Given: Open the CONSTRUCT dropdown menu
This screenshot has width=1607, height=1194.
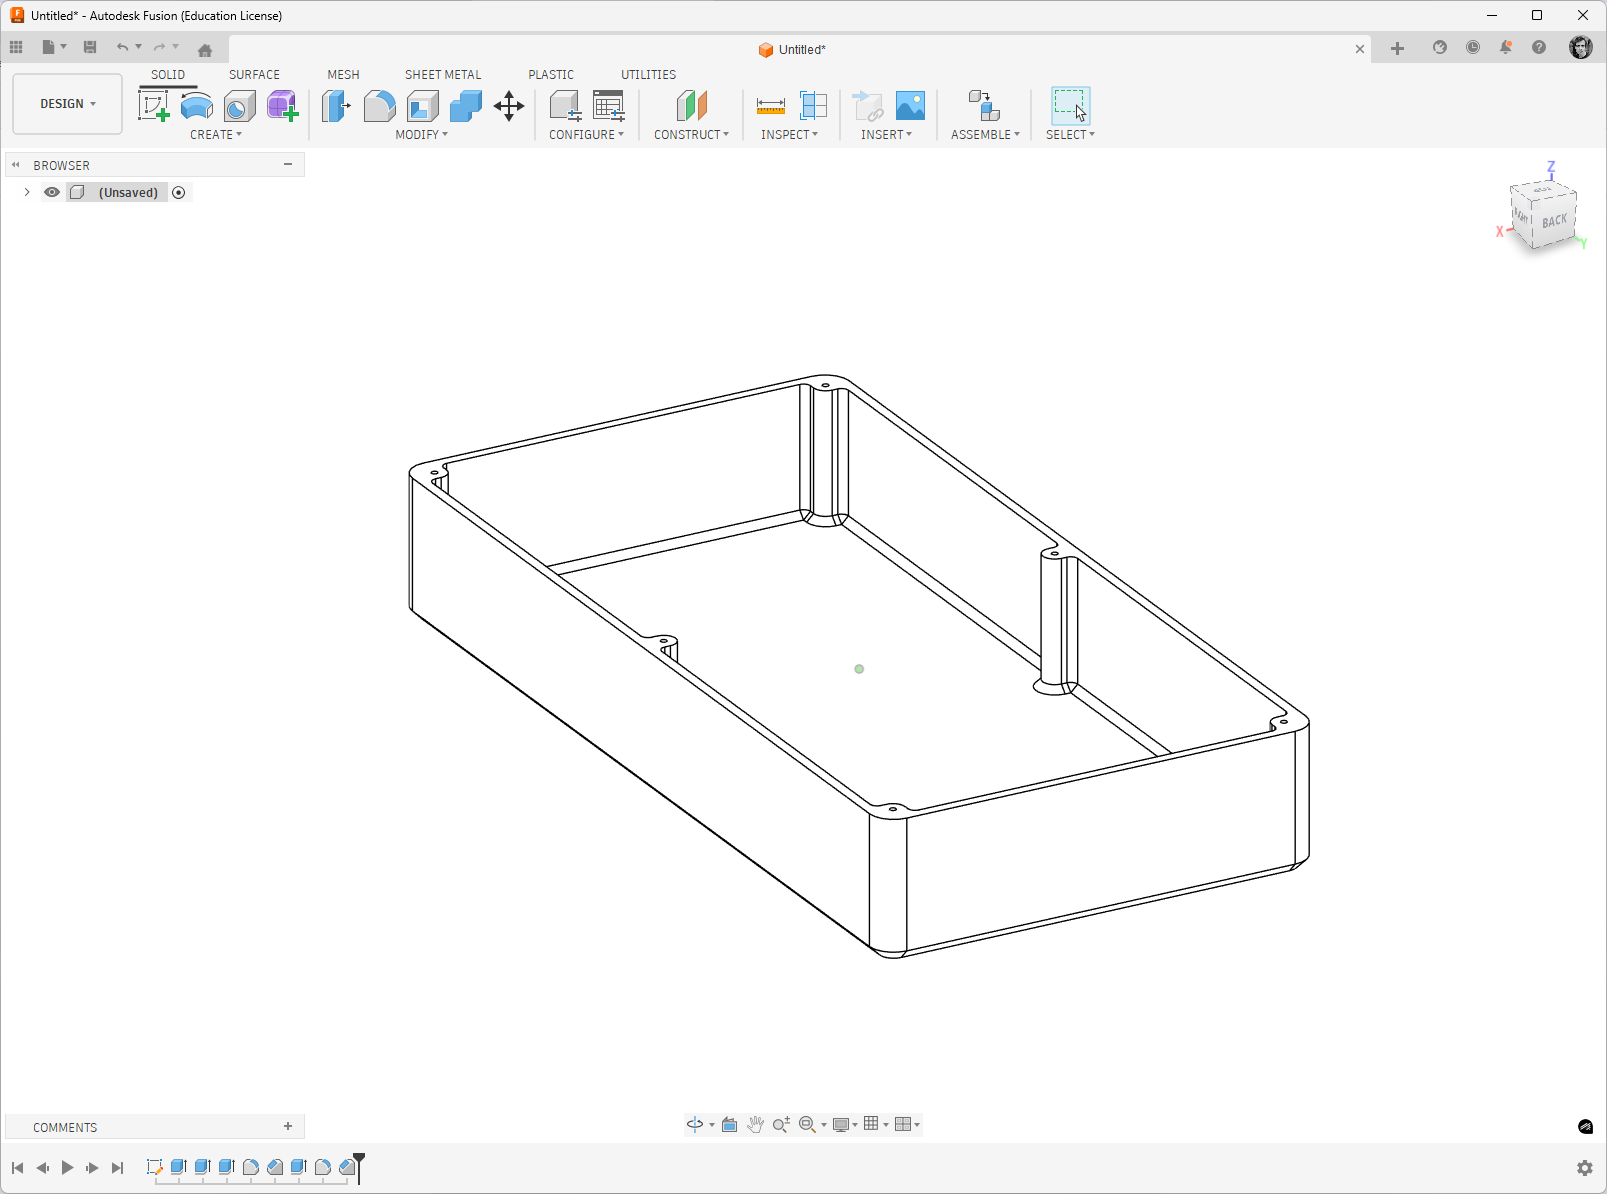Looking at the screenshot, I should pyautogui.click(x=692, y=135).
